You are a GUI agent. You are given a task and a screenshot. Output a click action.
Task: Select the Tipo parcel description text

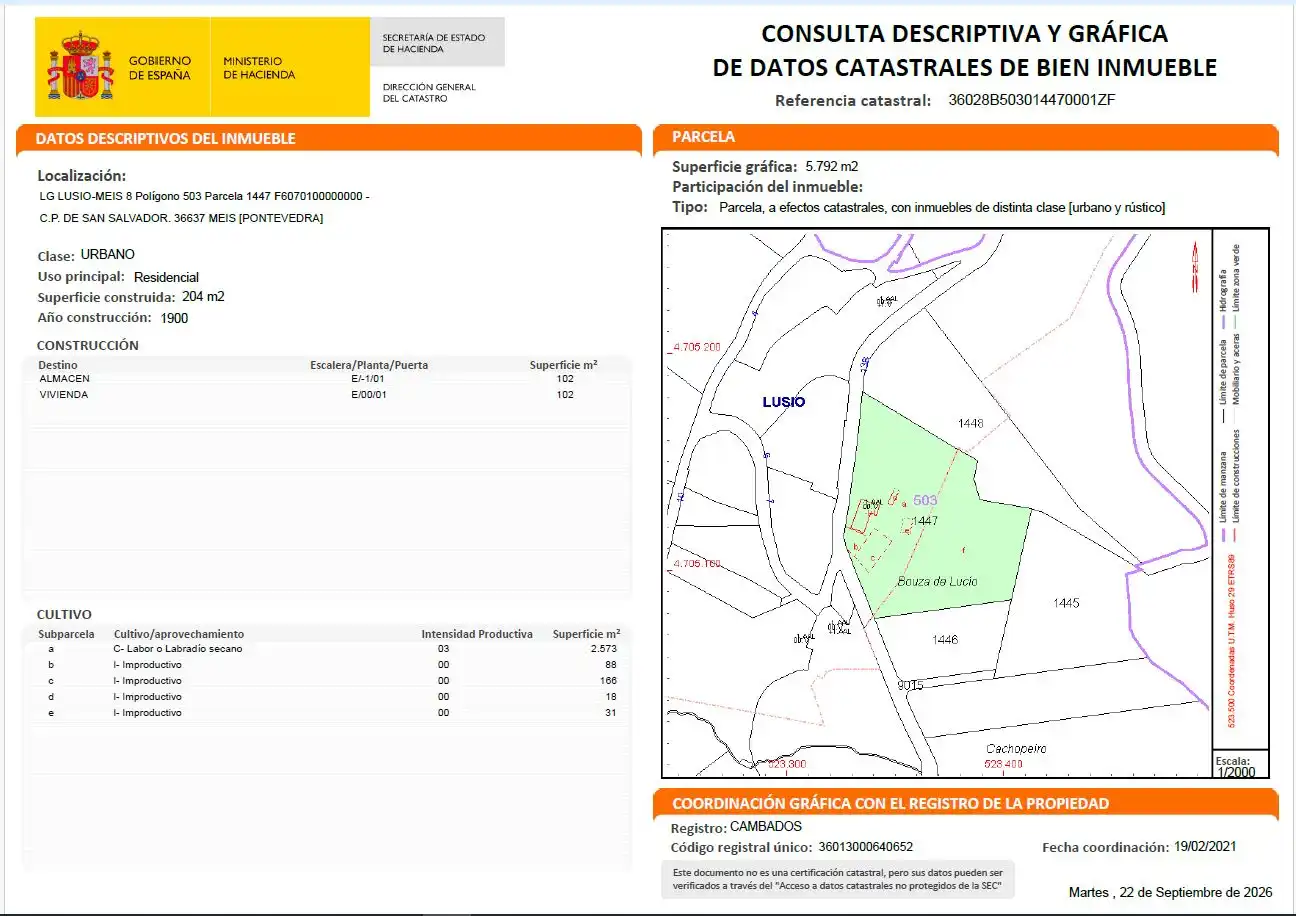(x=942, y=208)
